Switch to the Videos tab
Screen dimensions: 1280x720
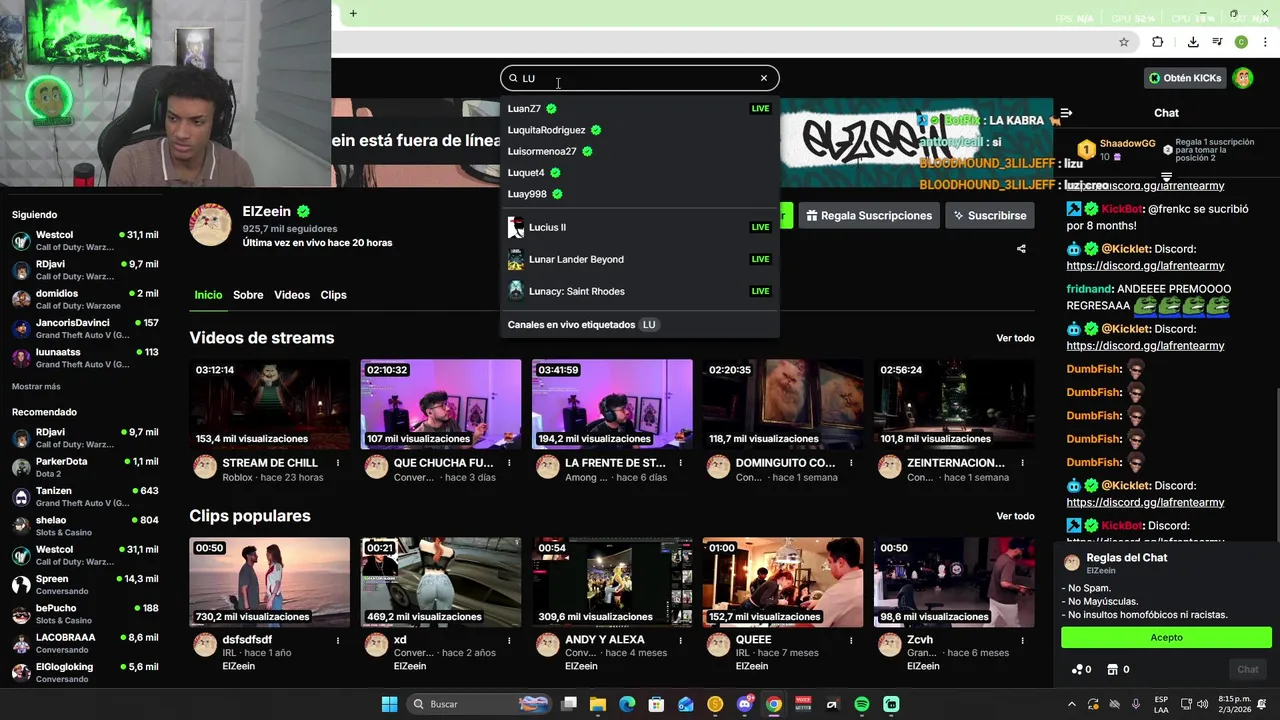click(x=292, y=295)
